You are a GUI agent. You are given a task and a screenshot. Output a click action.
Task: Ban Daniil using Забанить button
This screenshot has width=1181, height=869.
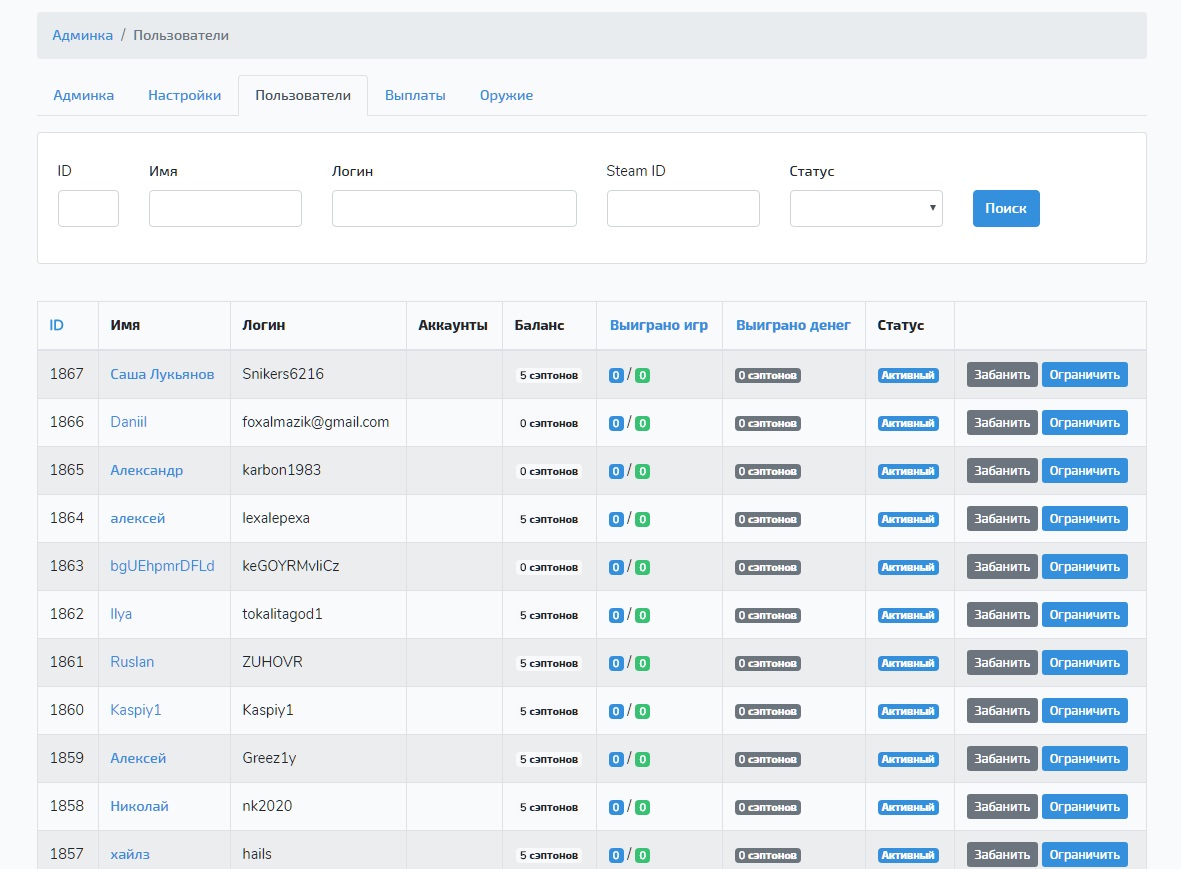pos(1002,422)
